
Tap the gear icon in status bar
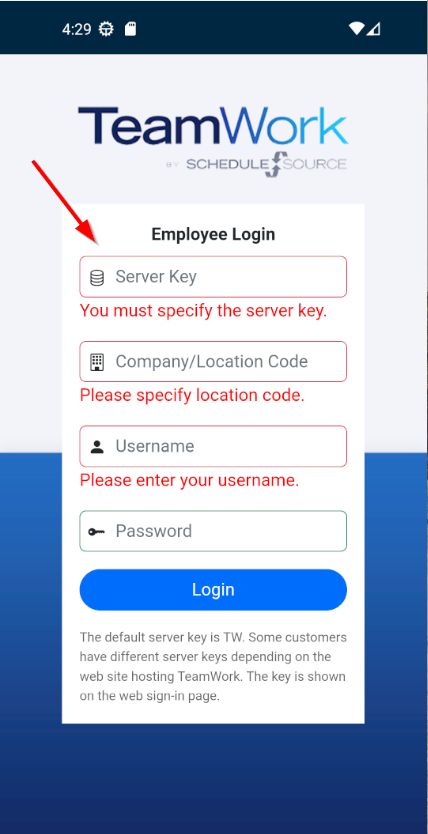106,29
